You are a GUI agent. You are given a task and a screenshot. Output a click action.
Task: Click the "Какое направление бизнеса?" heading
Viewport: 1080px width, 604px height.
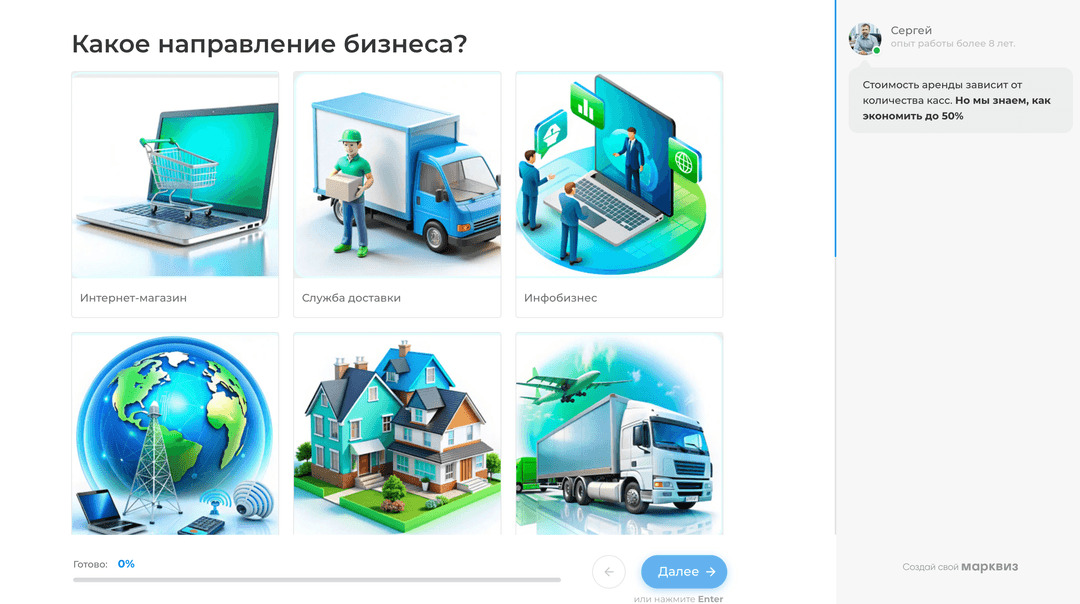[x=269, y=45]
